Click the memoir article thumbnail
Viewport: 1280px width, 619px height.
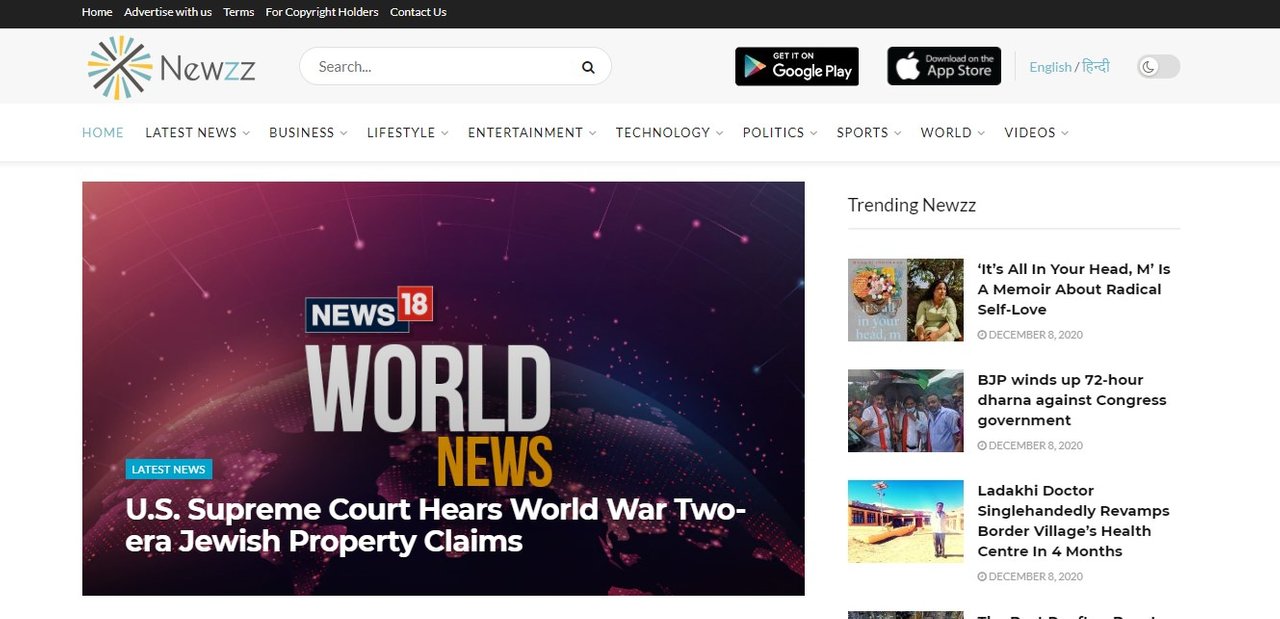(x=906, y=300)
